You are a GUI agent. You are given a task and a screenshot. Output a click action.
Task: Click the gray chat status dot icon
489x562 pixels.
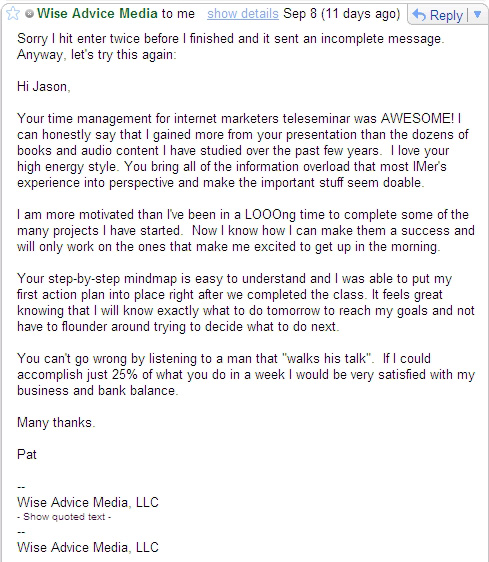29,14
